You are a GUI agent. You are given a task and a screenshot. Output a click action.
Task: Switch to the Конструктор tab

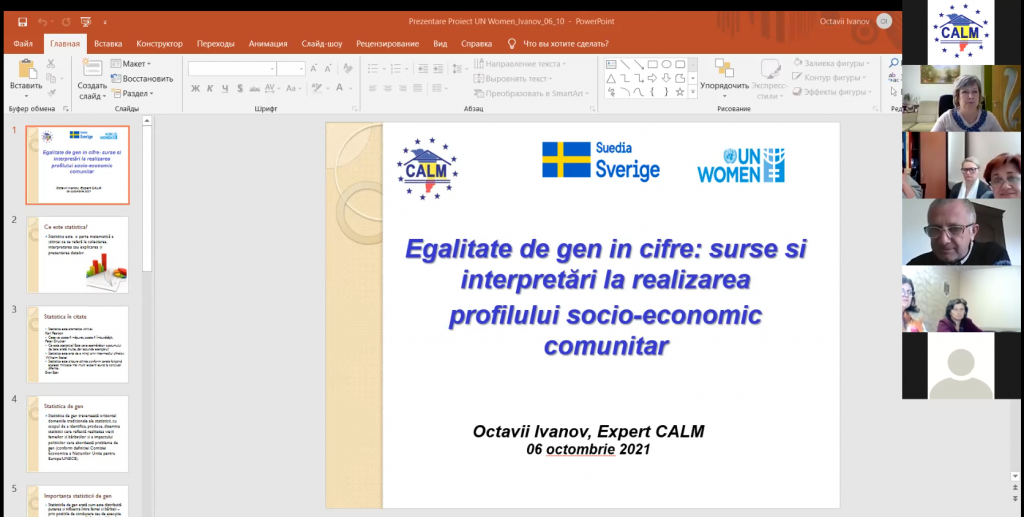pyautogui.click(x=159, y=44)
